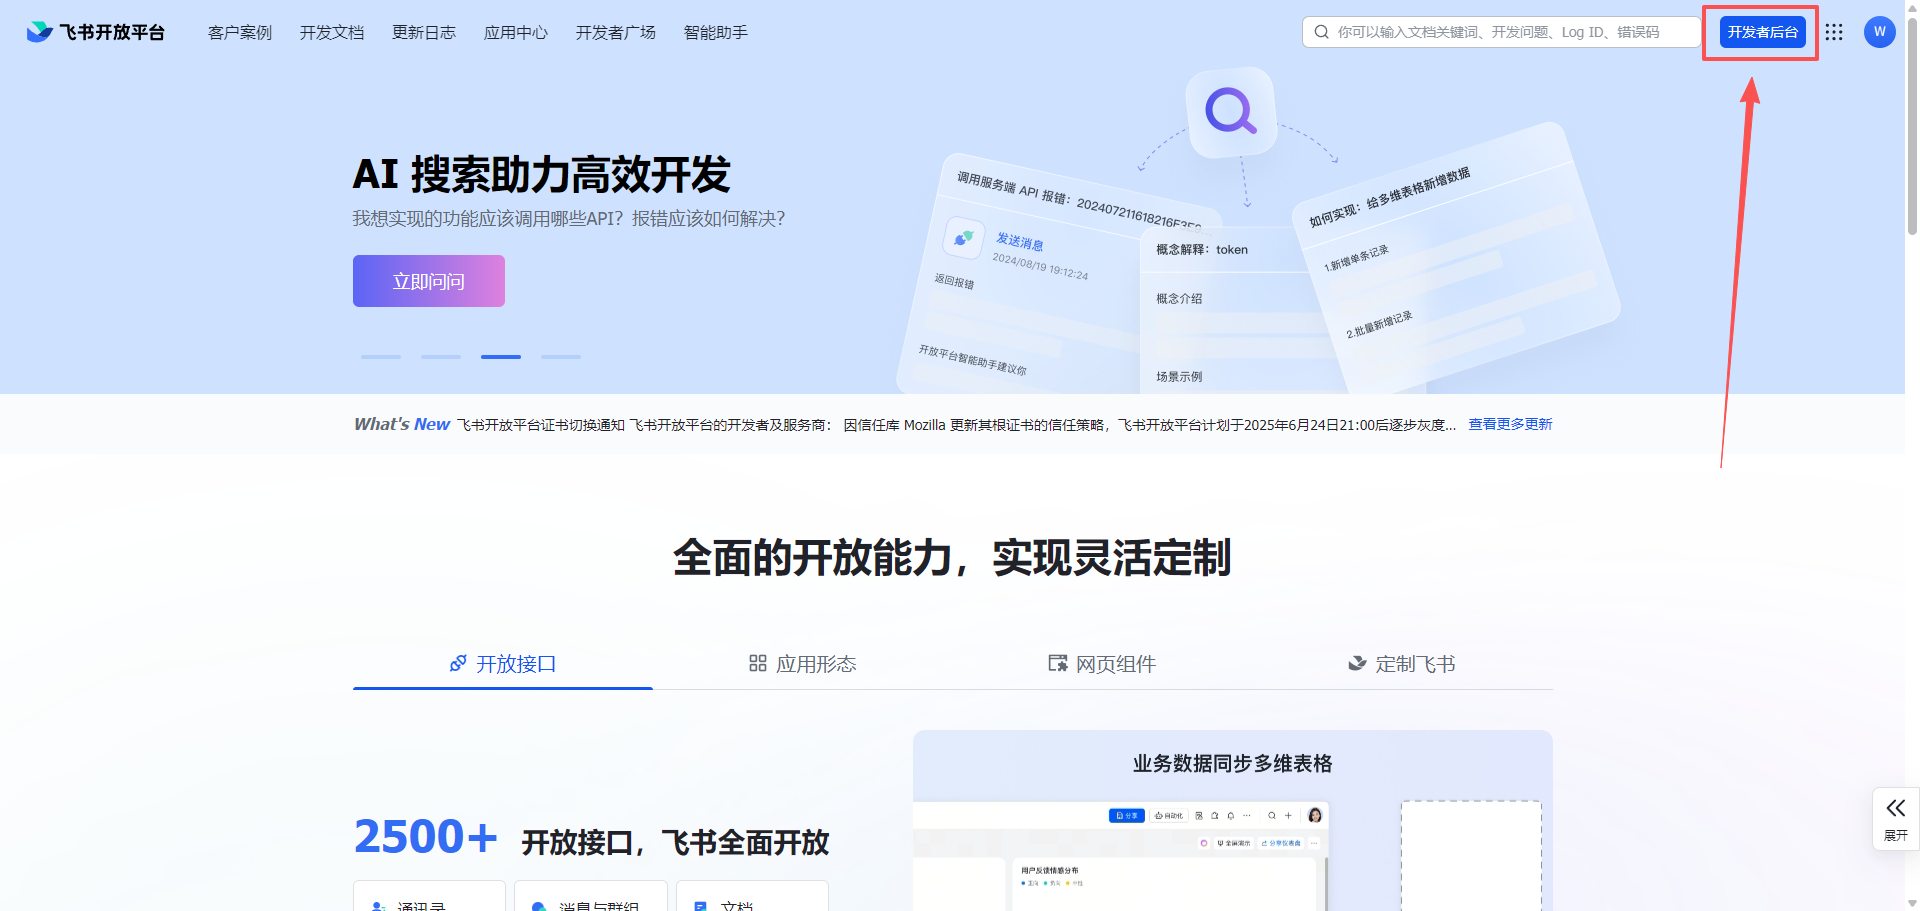Switch to the 定制飞书 tab

[x=1402, y=664]
